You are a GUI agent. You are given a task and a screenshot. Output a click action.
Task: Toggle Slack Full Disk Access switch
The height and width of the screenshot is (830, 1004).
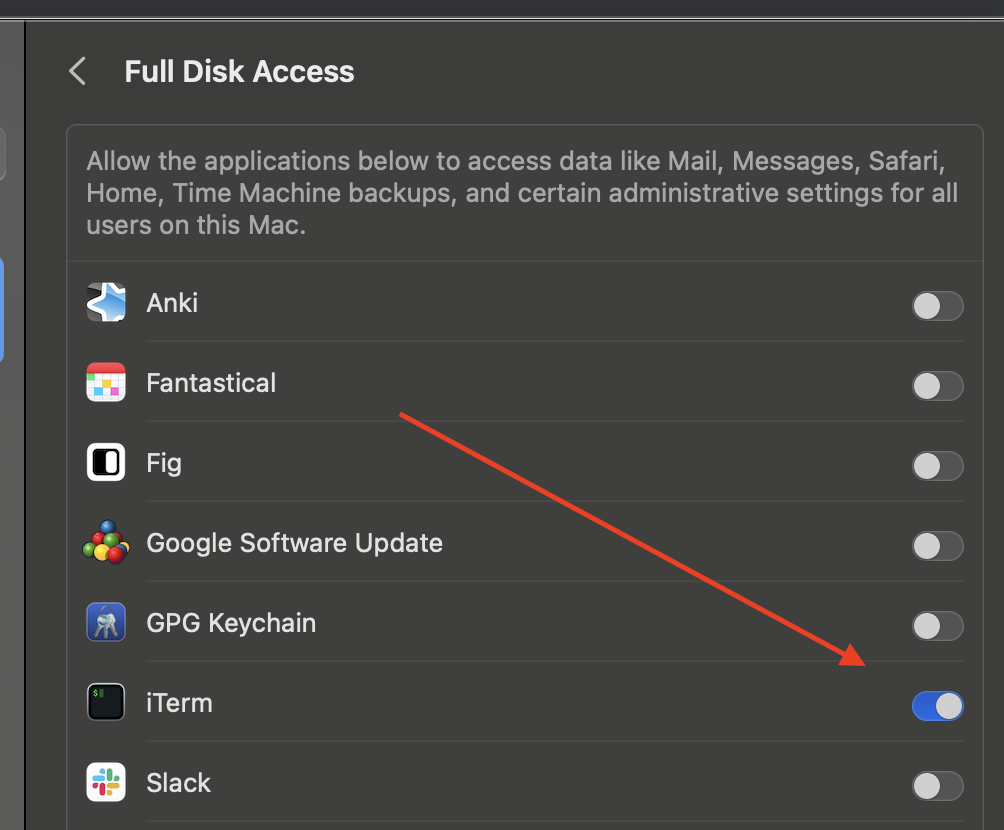pyautogui.click(x=937, y=786)
